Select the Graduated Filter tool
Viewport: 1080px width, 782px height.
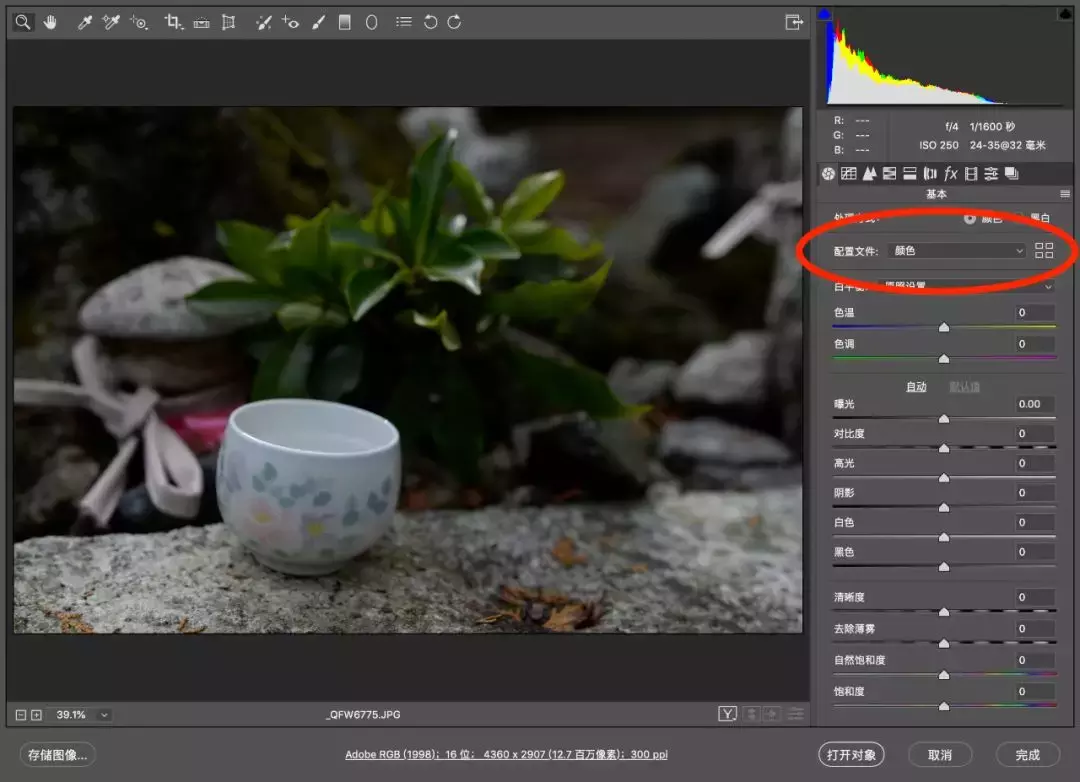point(344,22)
